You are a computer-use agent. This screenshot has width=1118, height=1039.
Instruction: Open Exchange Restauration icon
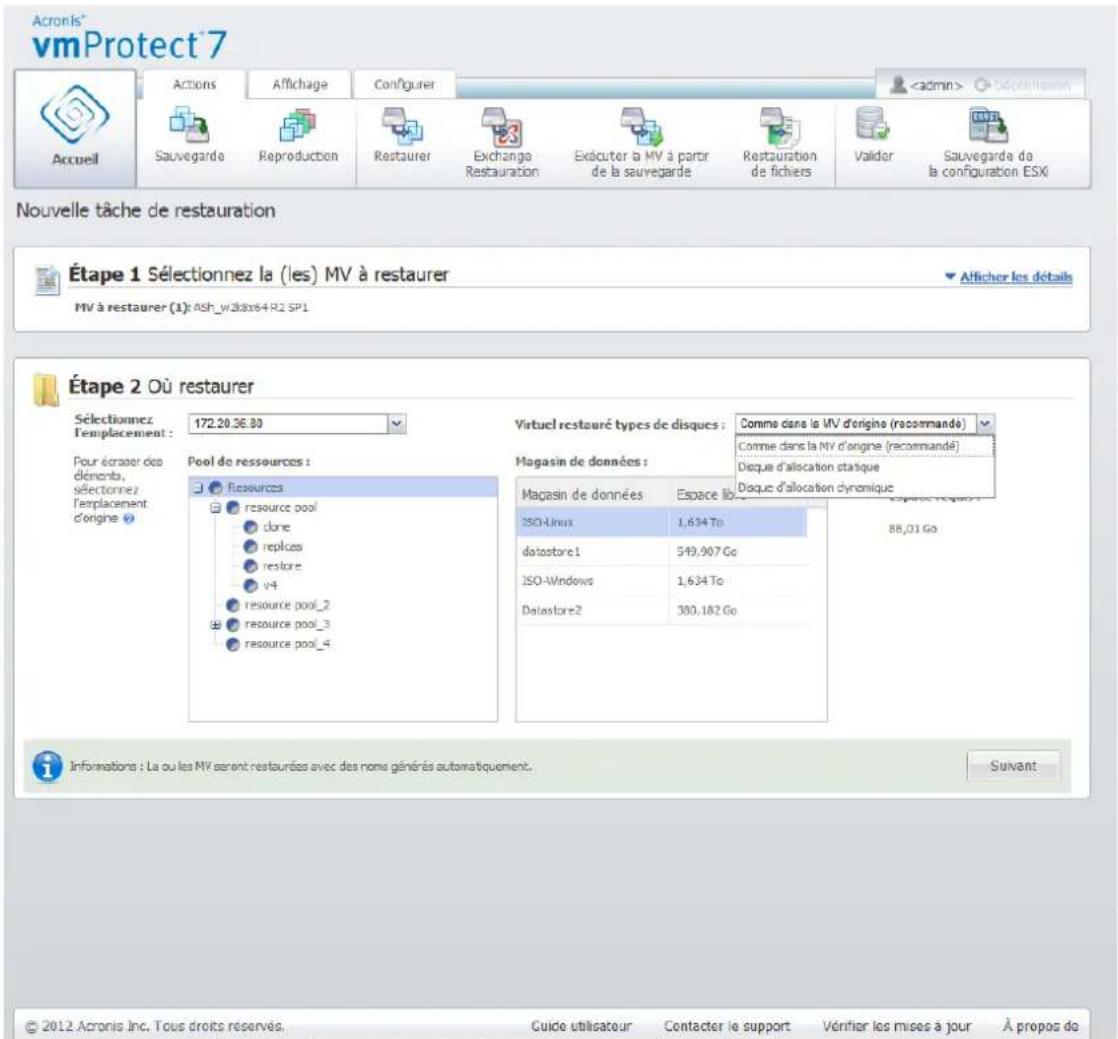501,126
